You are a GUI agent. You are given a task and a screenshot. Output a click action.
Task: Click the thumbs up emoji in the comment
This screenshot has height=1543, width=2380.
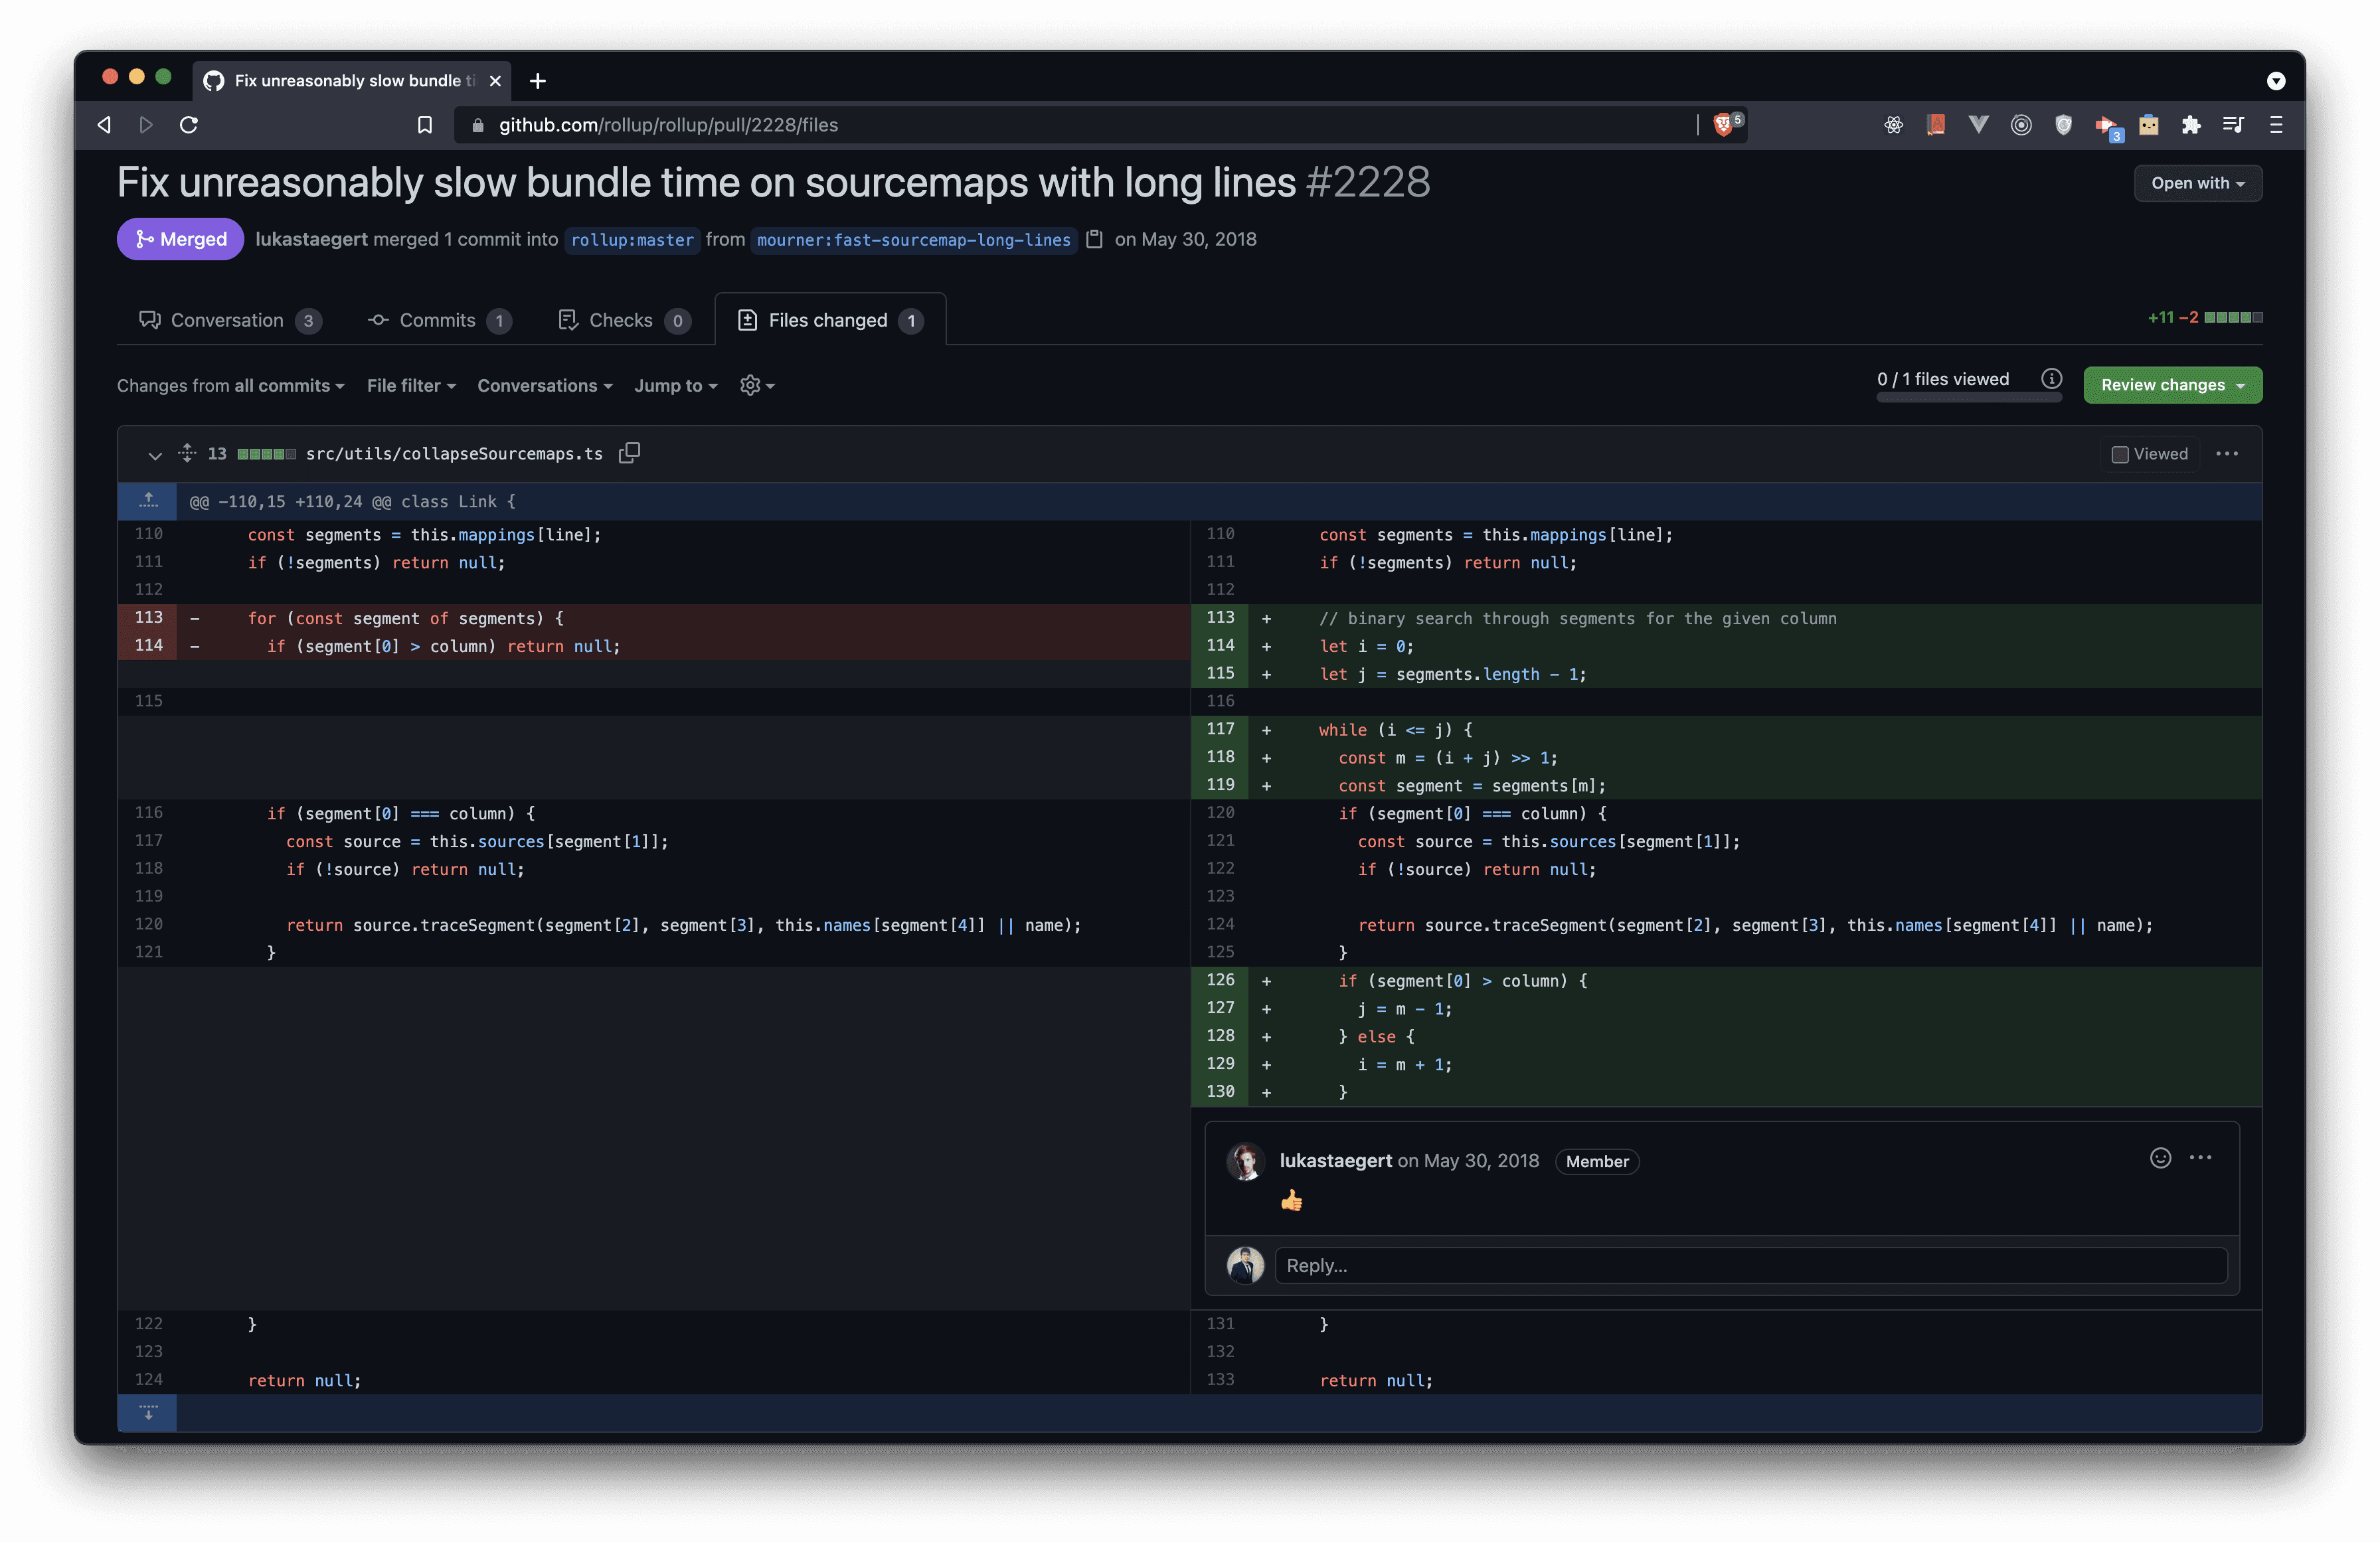pos(1291,1200)
